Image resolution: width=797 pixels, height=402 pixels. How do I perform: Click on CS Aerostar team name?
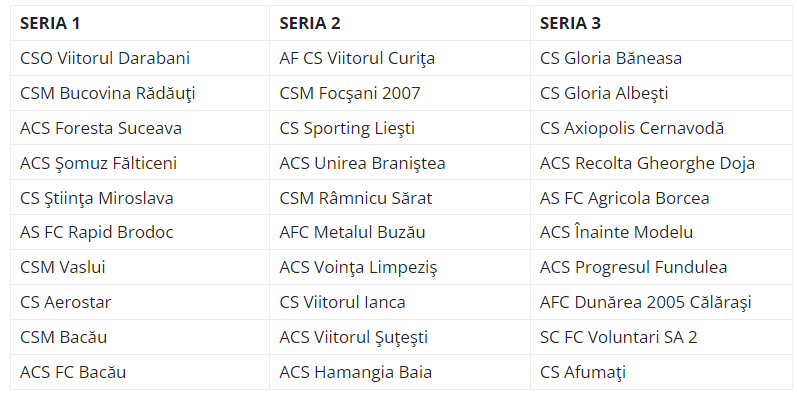point(65,302)
